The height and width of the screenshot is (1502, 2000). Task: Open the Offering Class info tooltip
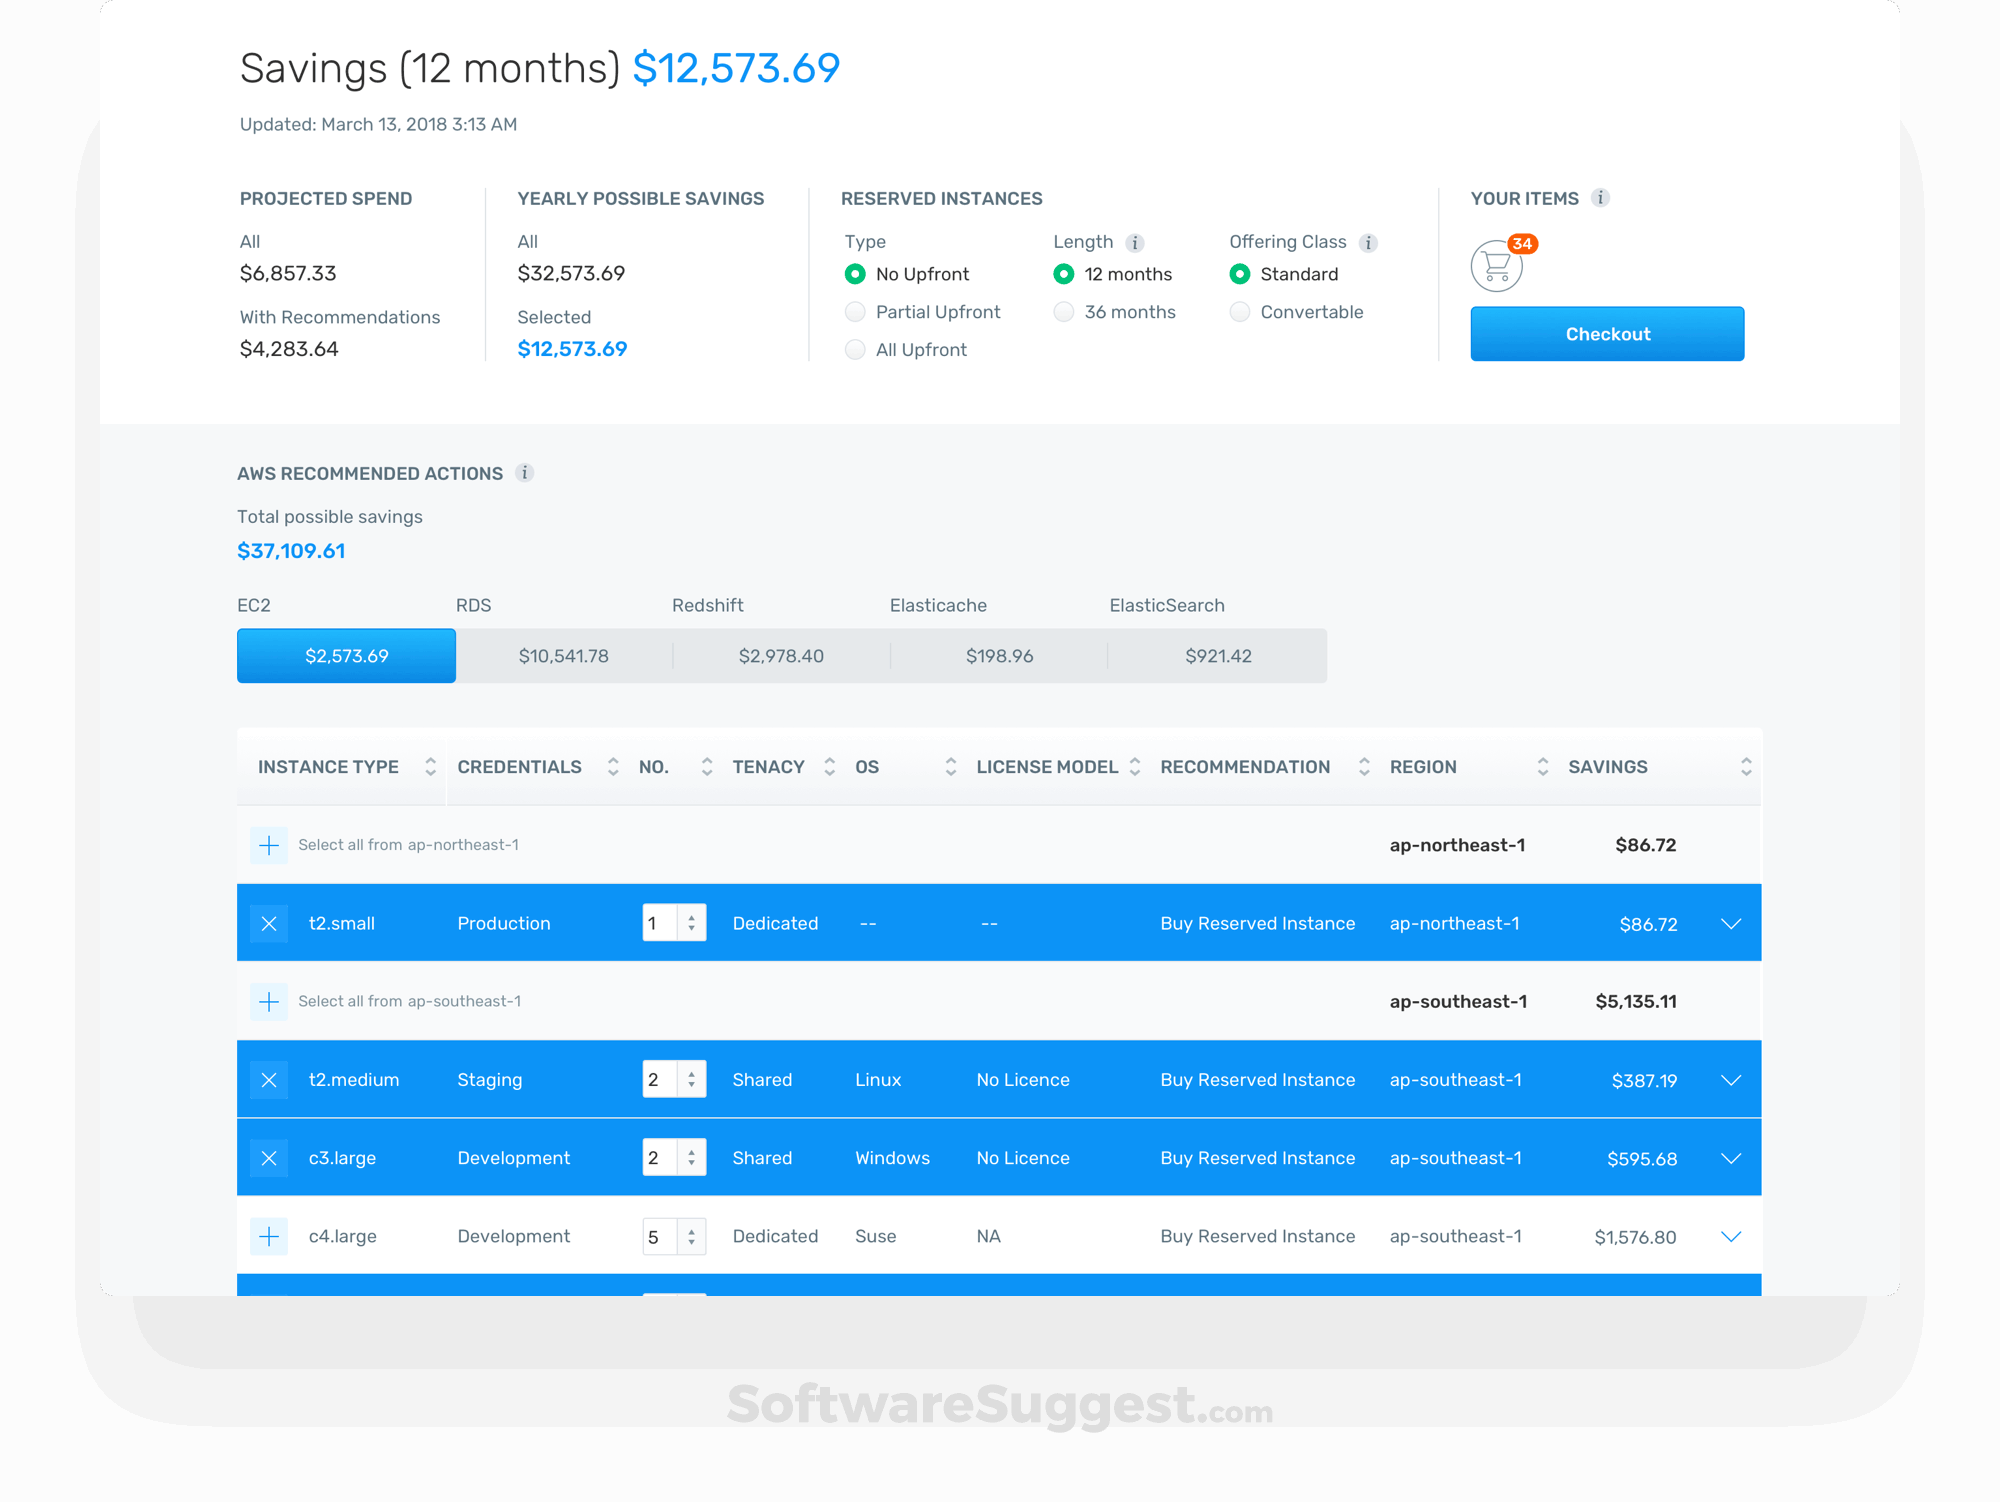1367,242
